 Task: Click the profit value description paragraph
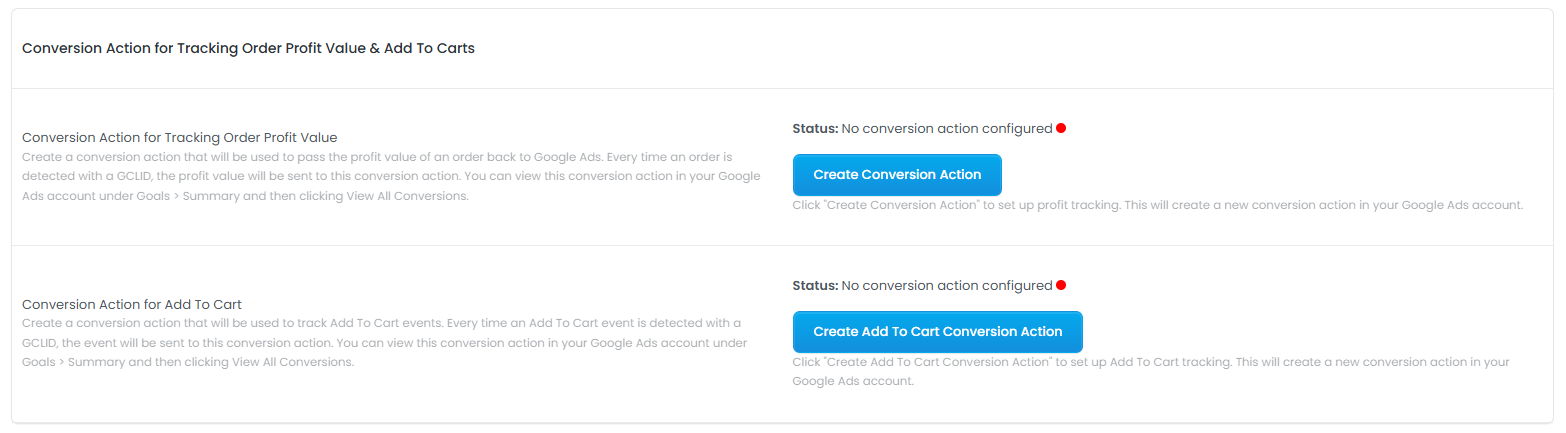pos(390,176)
